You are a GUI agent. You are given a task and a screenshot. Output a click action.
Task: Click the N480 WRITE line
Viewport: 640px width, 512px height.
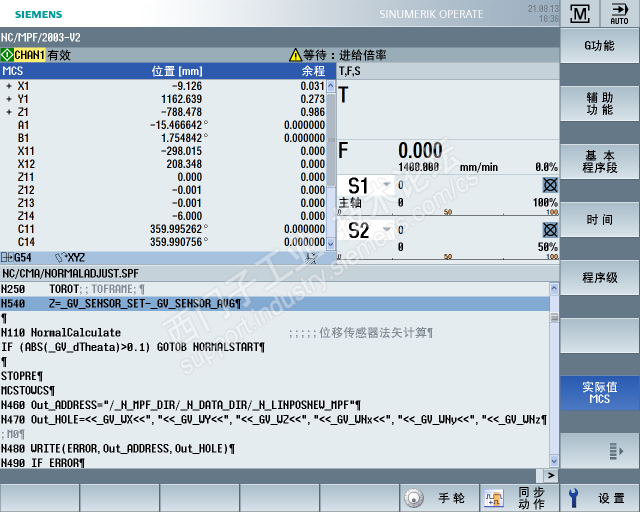click(x=274, y=449)
